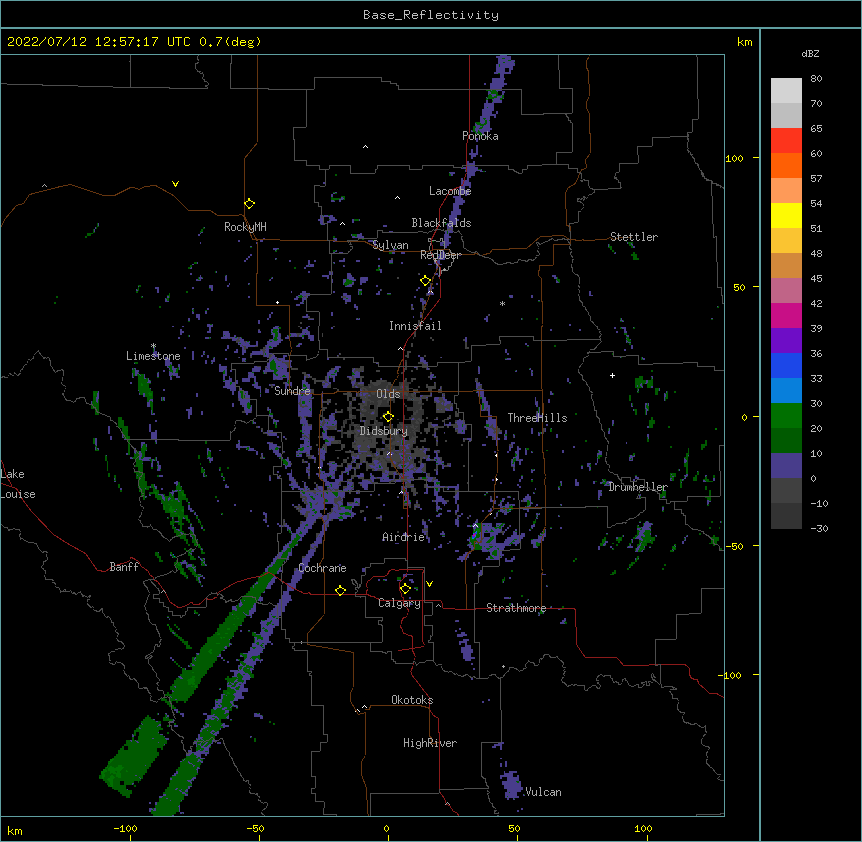This screenshot has height=842, width=862.
Task: Click the Cochrane town label
Action: (322, 568)
